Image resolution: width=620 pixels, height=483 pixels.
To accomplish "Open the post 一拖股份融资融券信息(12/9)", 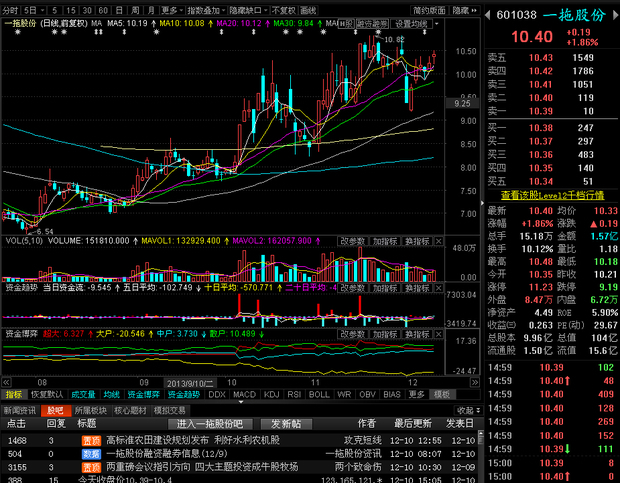I will coord(166,454).
